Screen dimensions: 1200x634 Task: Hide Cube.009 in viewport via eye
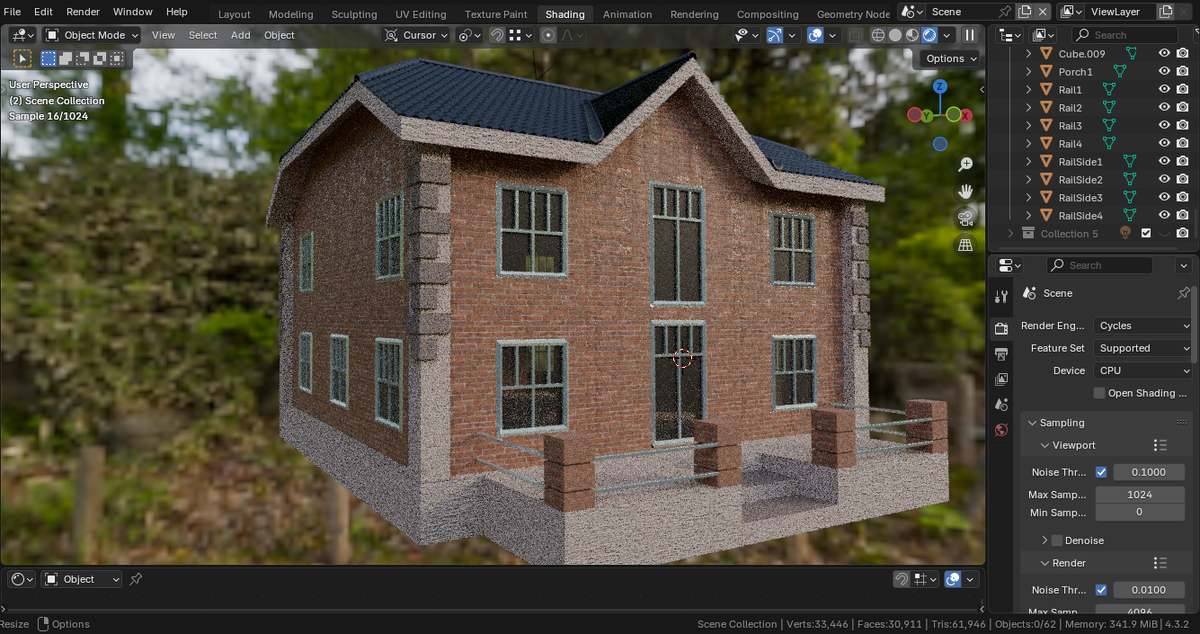[x=1164, y=53]
